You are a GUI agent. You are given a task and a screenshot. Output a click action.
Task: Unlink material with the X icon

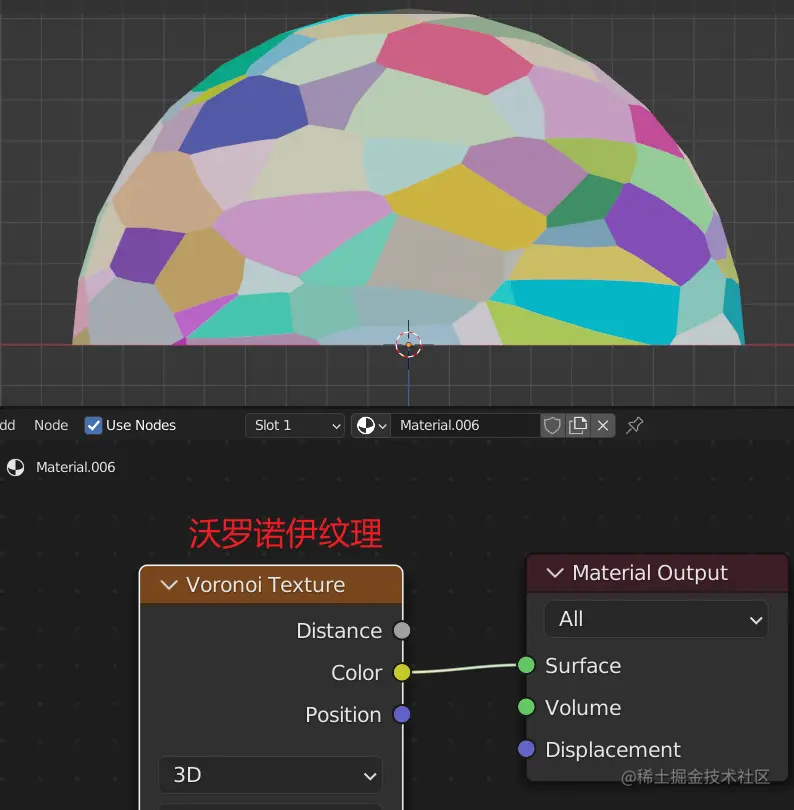(603, 426)
